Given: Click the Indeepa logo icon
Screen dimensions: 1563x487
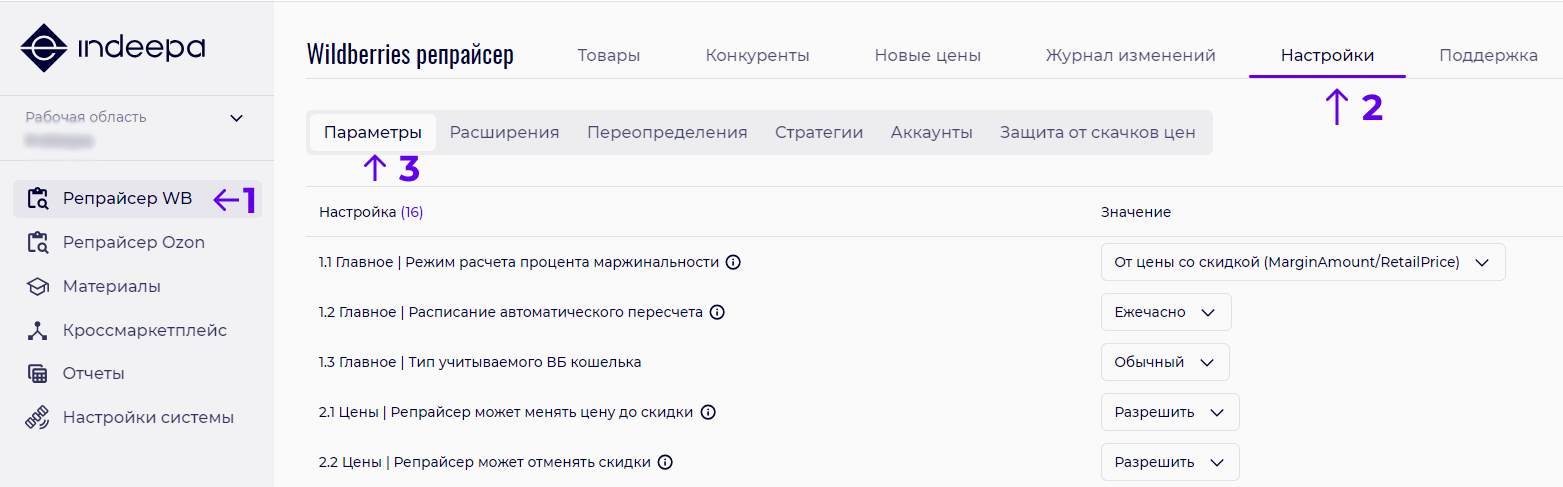Looking at the screenshot, I should click(43, 48).
